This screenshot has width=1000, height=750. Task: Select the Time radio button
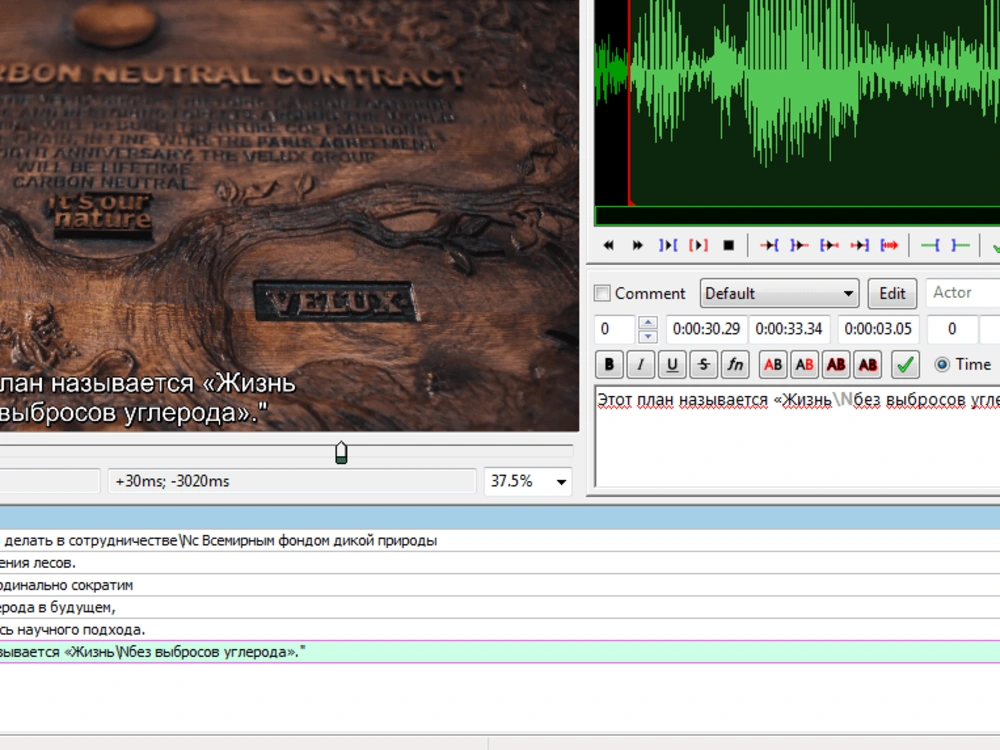click(942, 365)
